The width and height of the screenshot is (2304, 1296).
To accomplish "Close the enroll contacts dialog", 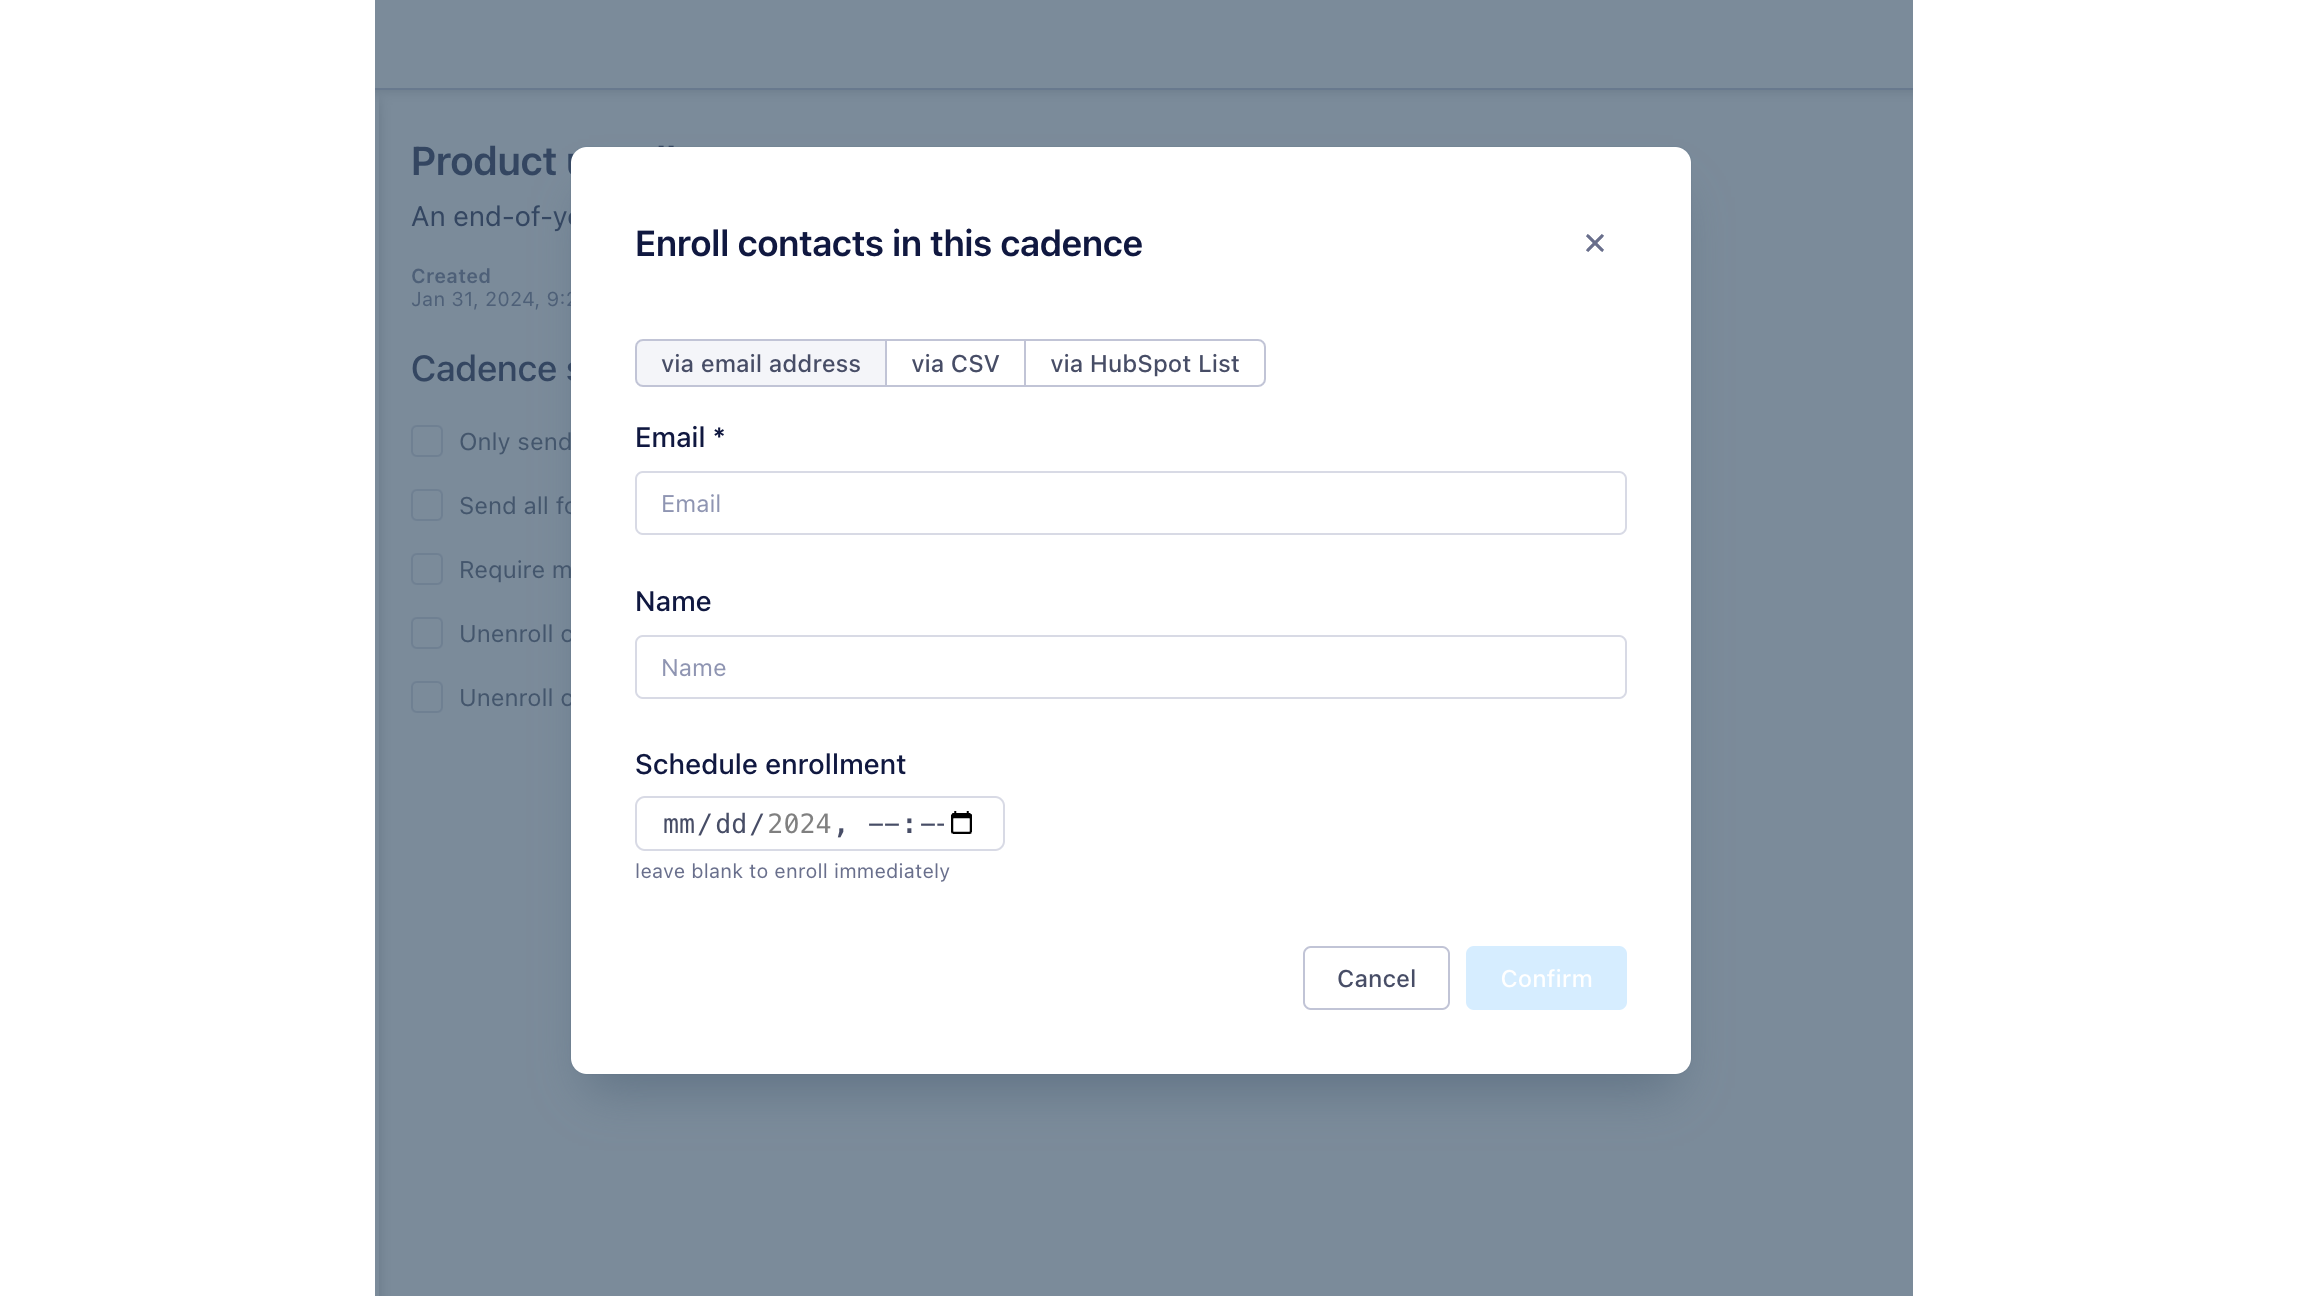I will tap(1594, 243).
